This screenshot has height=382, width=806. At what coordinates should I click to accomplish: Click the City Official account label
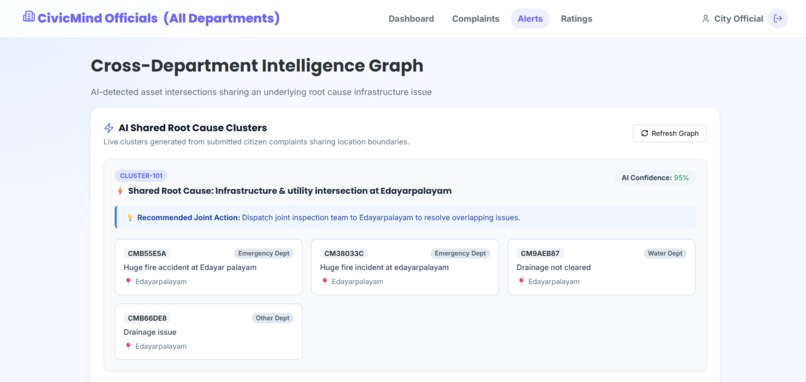pyautogui.click(x=739, y=19)
